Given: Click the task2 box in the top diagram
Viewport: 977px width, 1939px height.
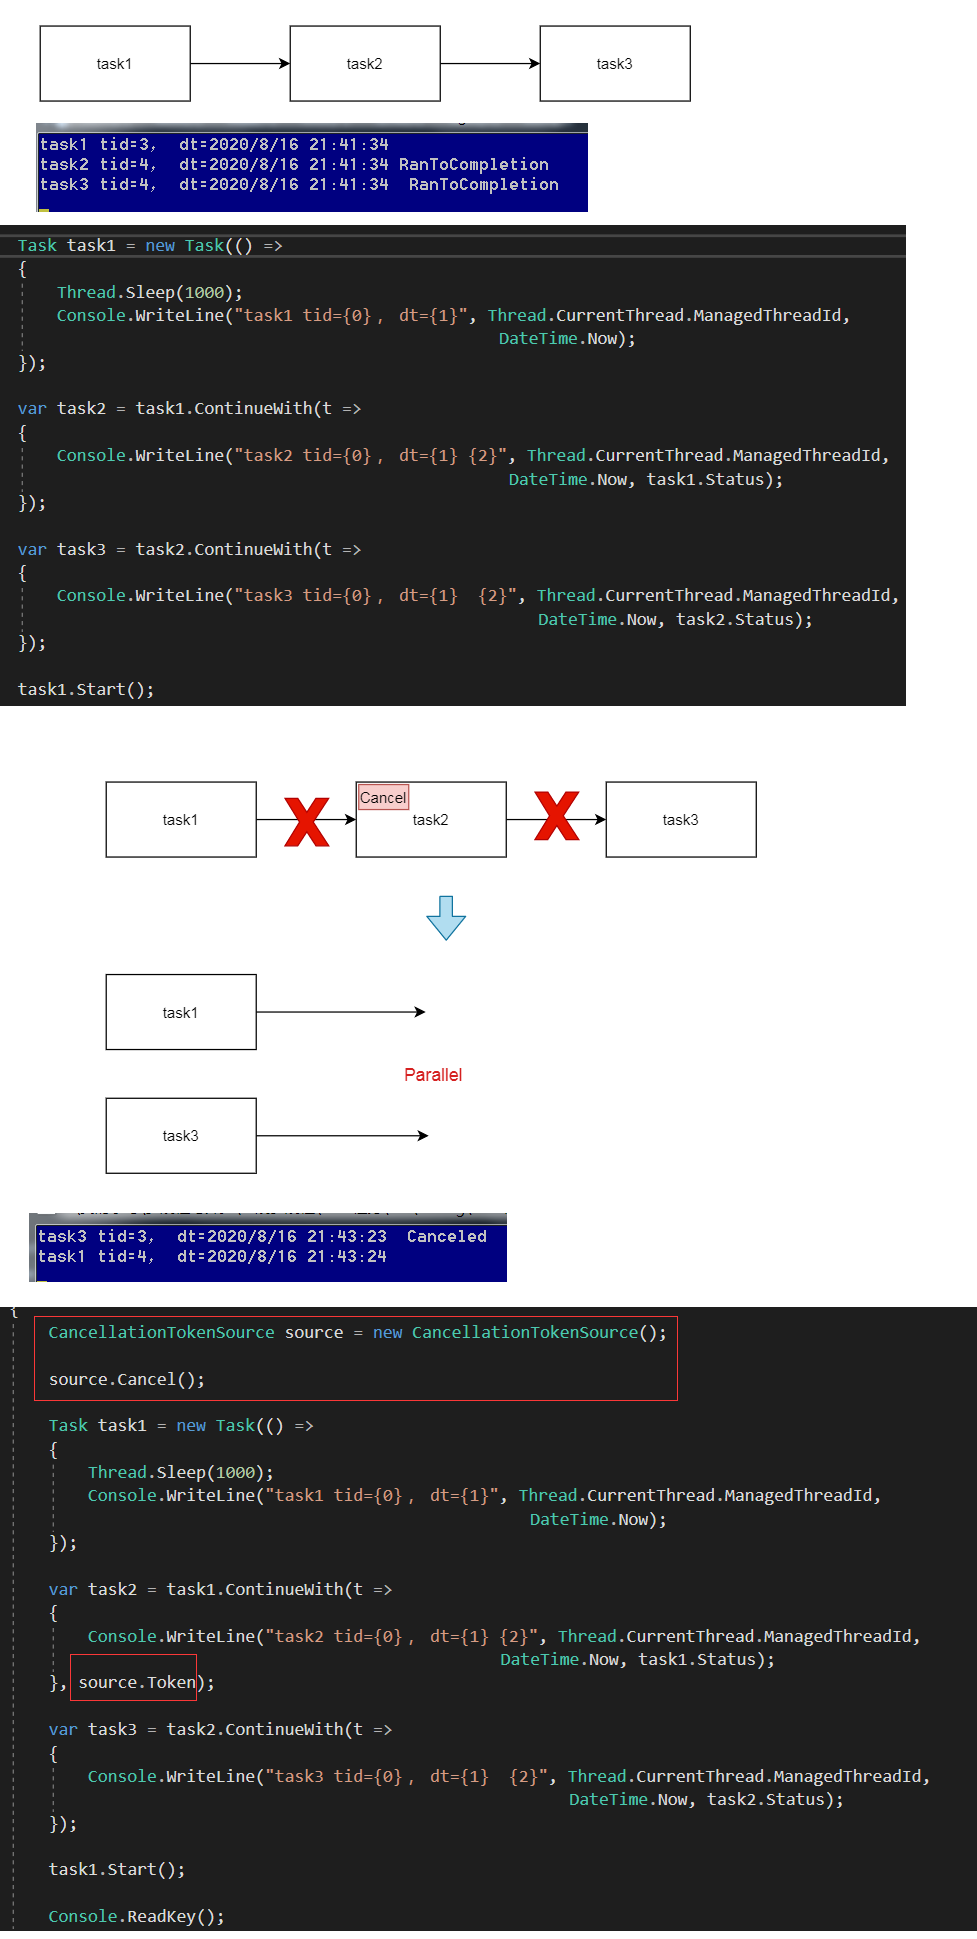Looking at the screenshot, I should [365, 63].
